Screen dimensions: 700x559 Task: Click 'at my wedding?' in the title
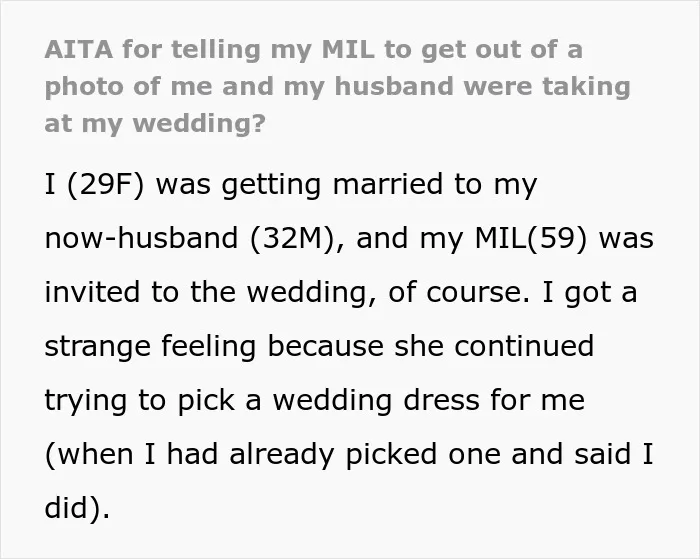coord(155,124)
